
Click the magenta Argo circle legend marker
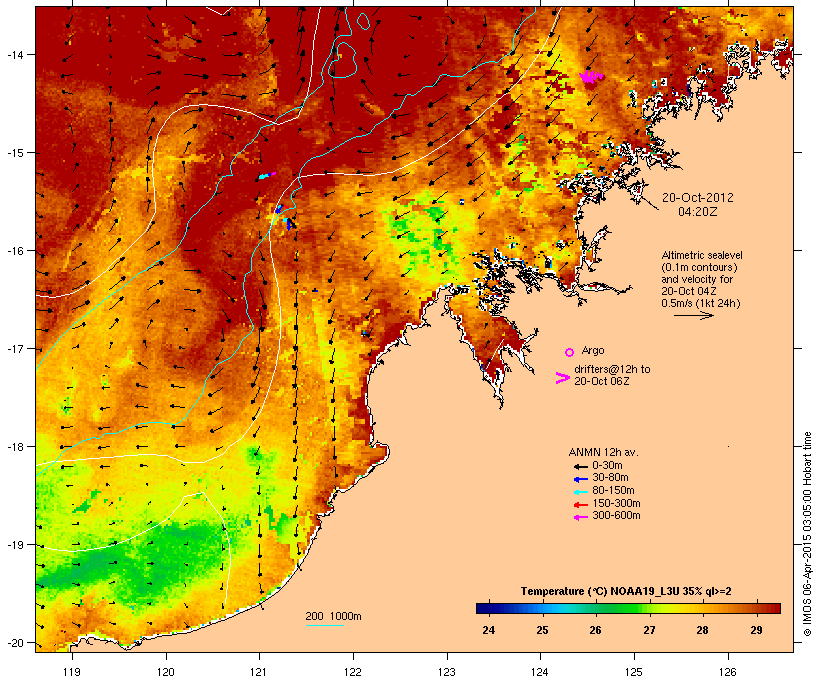pyautogui.click(x=569, y=352)
